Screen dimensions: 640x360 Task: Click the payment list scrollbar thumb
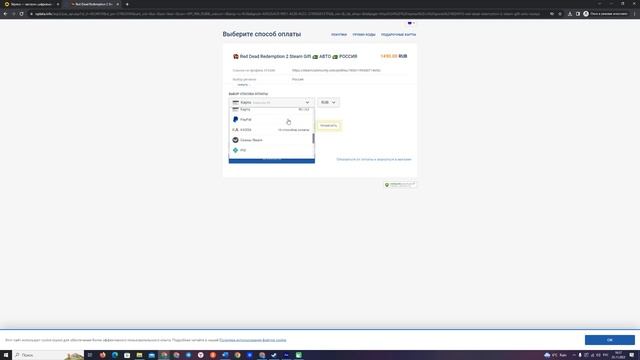click(313, 138)
